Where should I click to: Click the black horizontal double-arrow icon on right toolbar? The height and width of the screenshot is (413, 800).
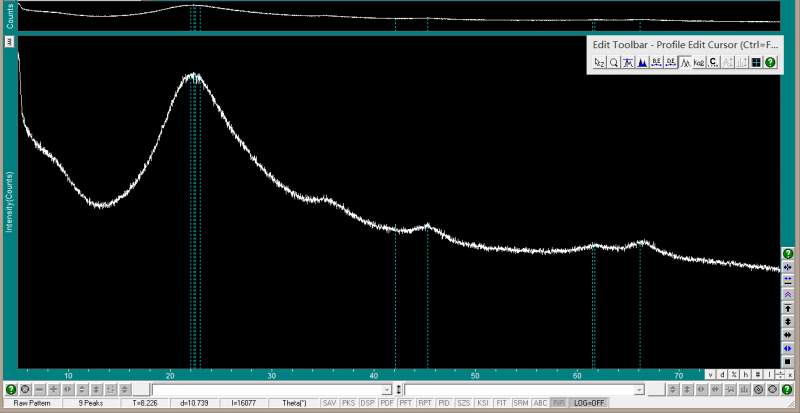coord(788,335)
